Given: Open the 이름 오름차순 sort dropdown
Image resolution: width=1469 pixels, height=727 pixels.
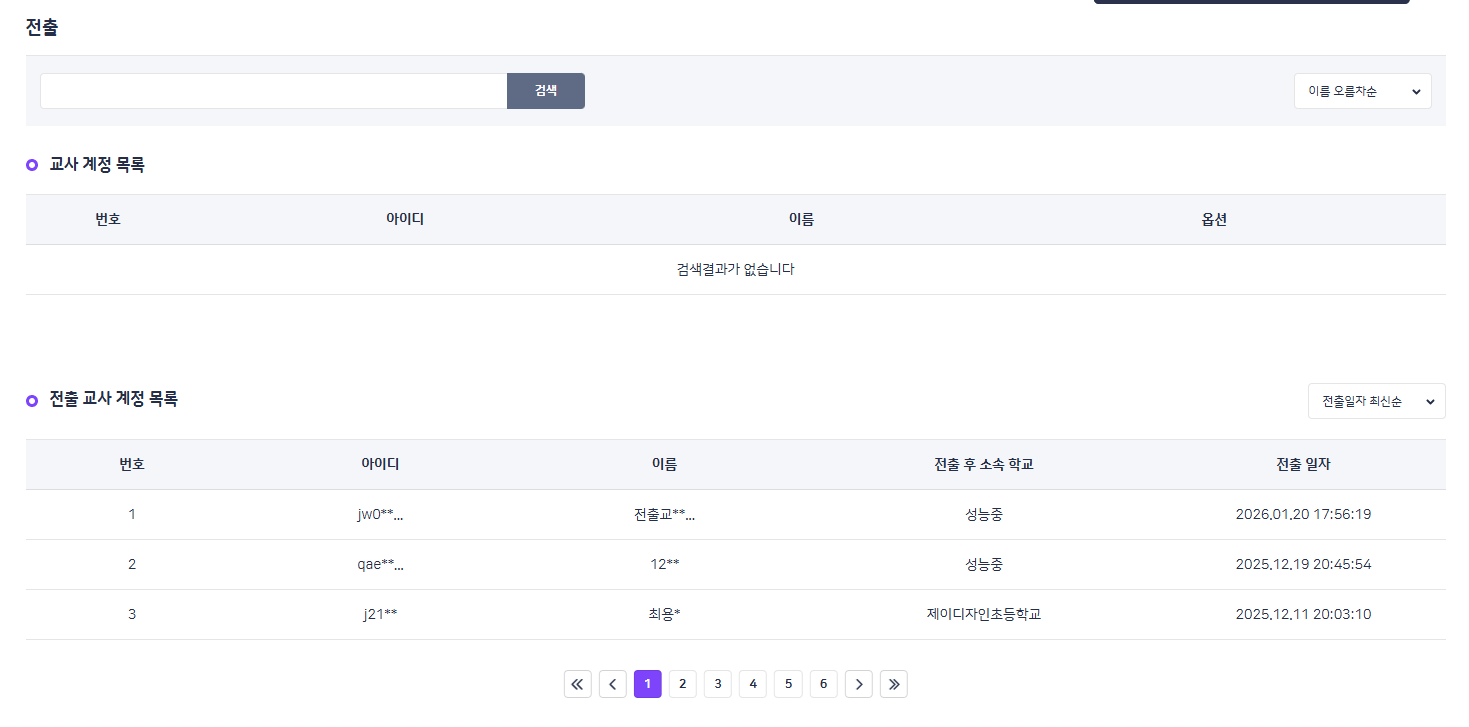Looking at the screenshot, I should (x=1362, y=91).
